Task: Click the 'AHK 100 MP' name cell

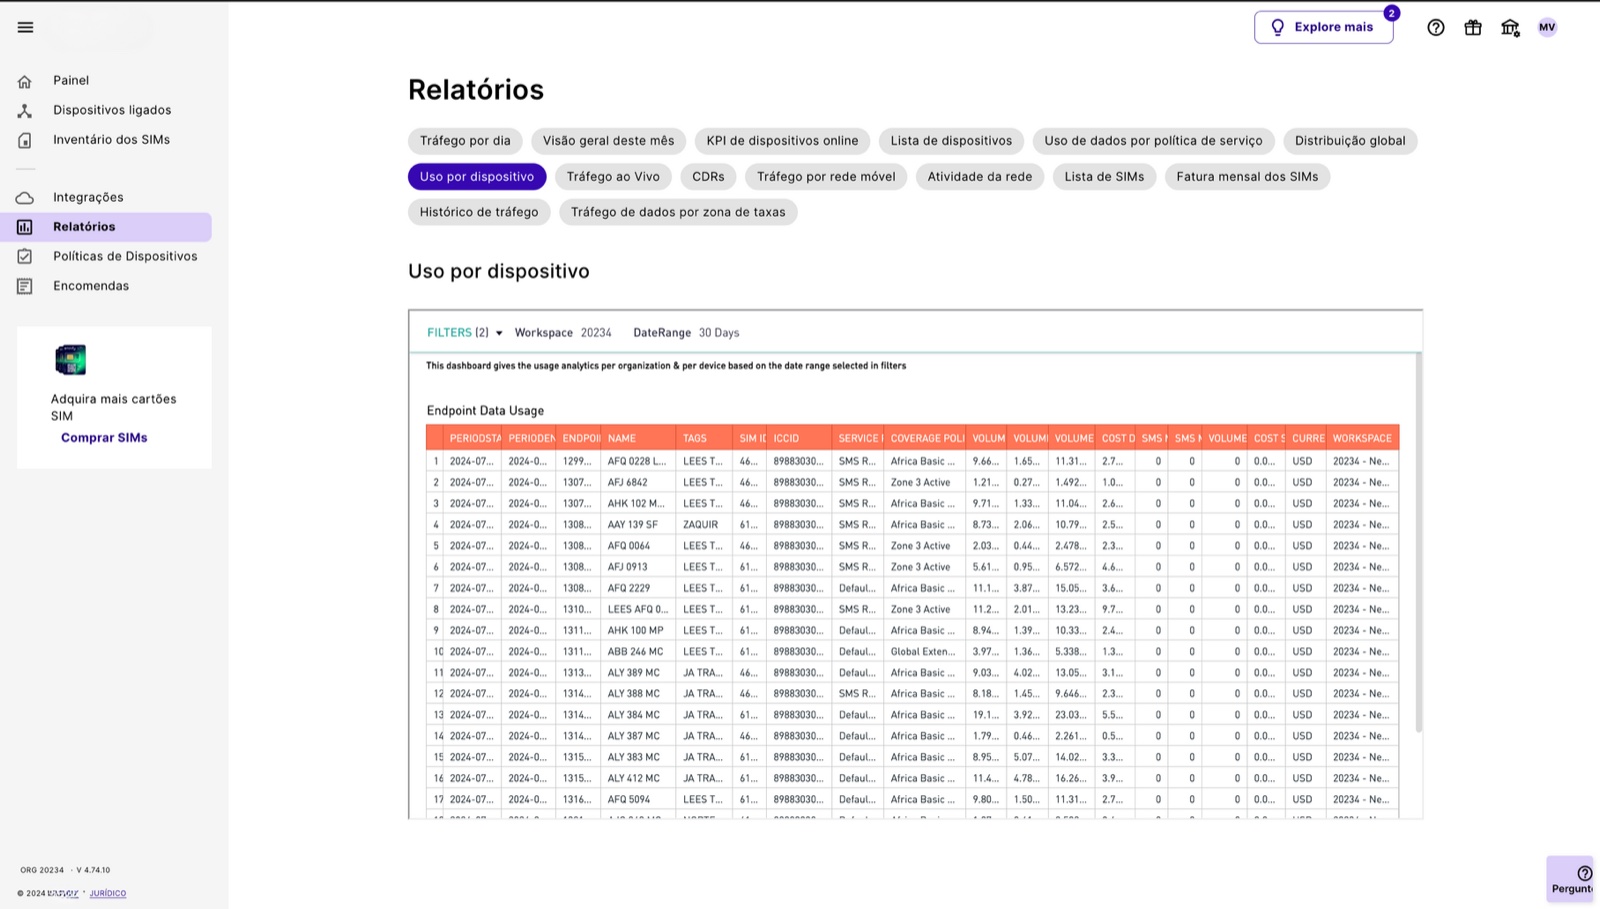Action: pyautogui.click(x=636, y=631)
